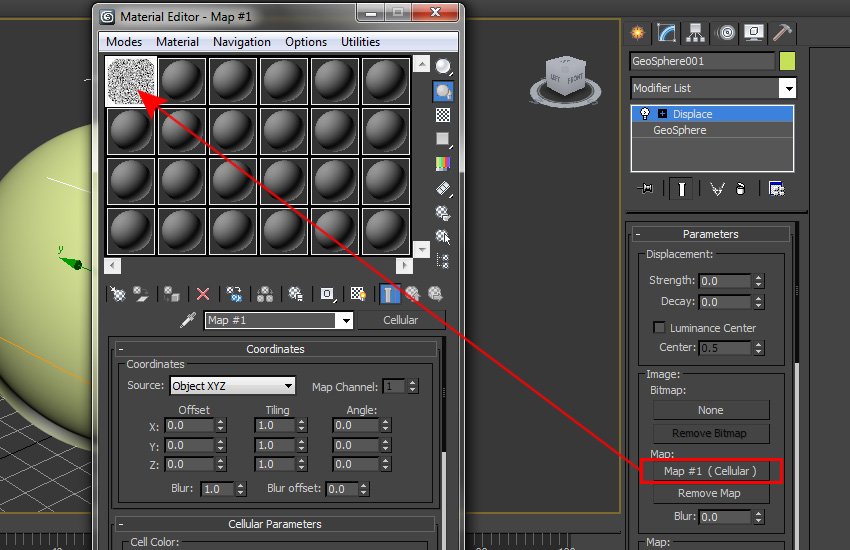Click the Reset Map/Mtl (red X) icon
Image resolution: width=850 pixels, height=550 pixels.
(203, 294)
